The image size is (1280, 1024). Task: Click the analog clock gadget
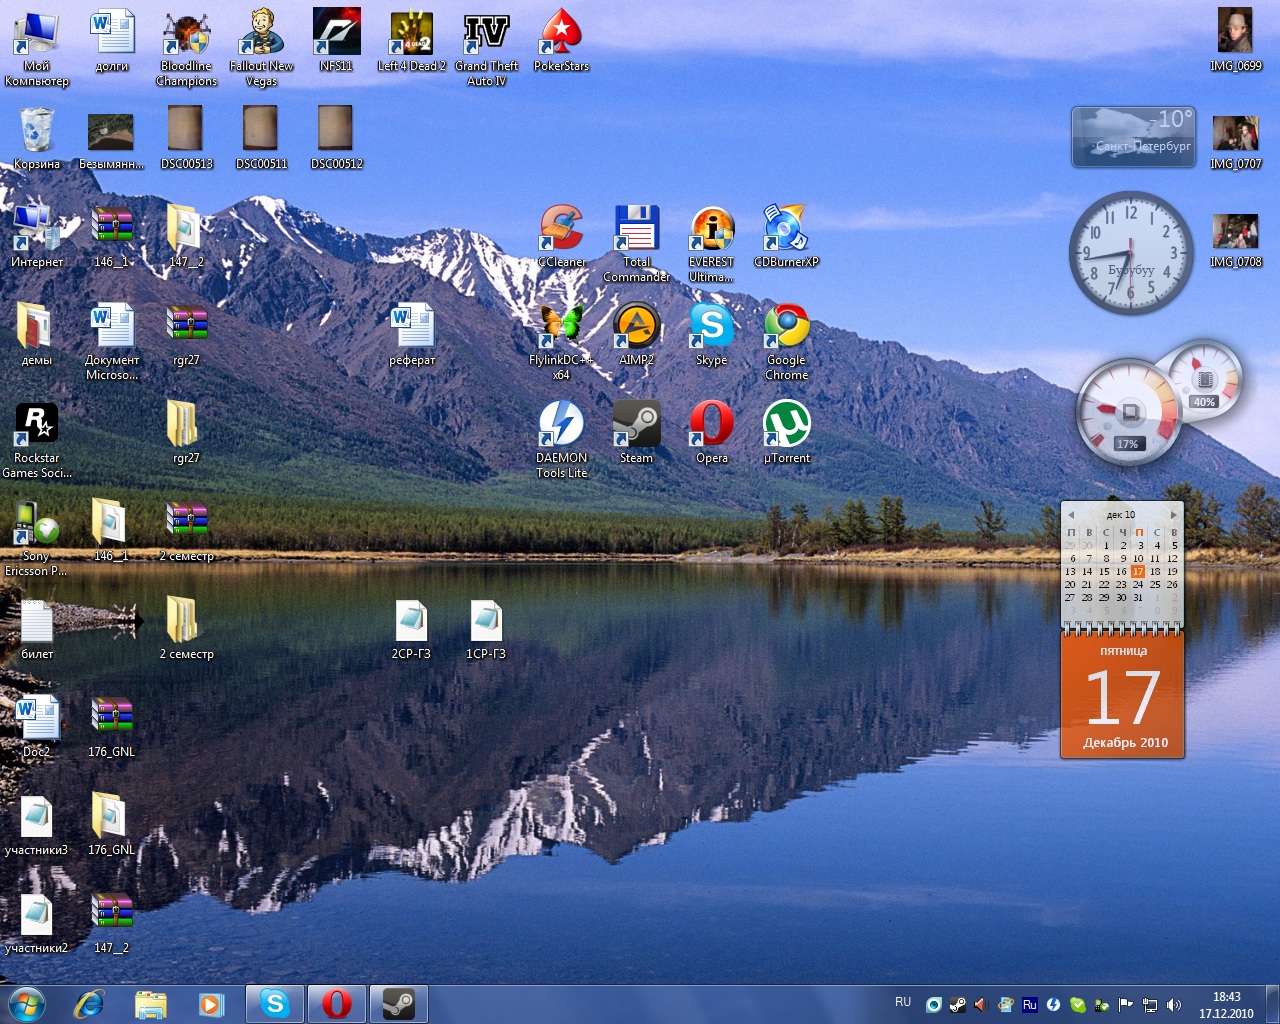click(1131, 252)
